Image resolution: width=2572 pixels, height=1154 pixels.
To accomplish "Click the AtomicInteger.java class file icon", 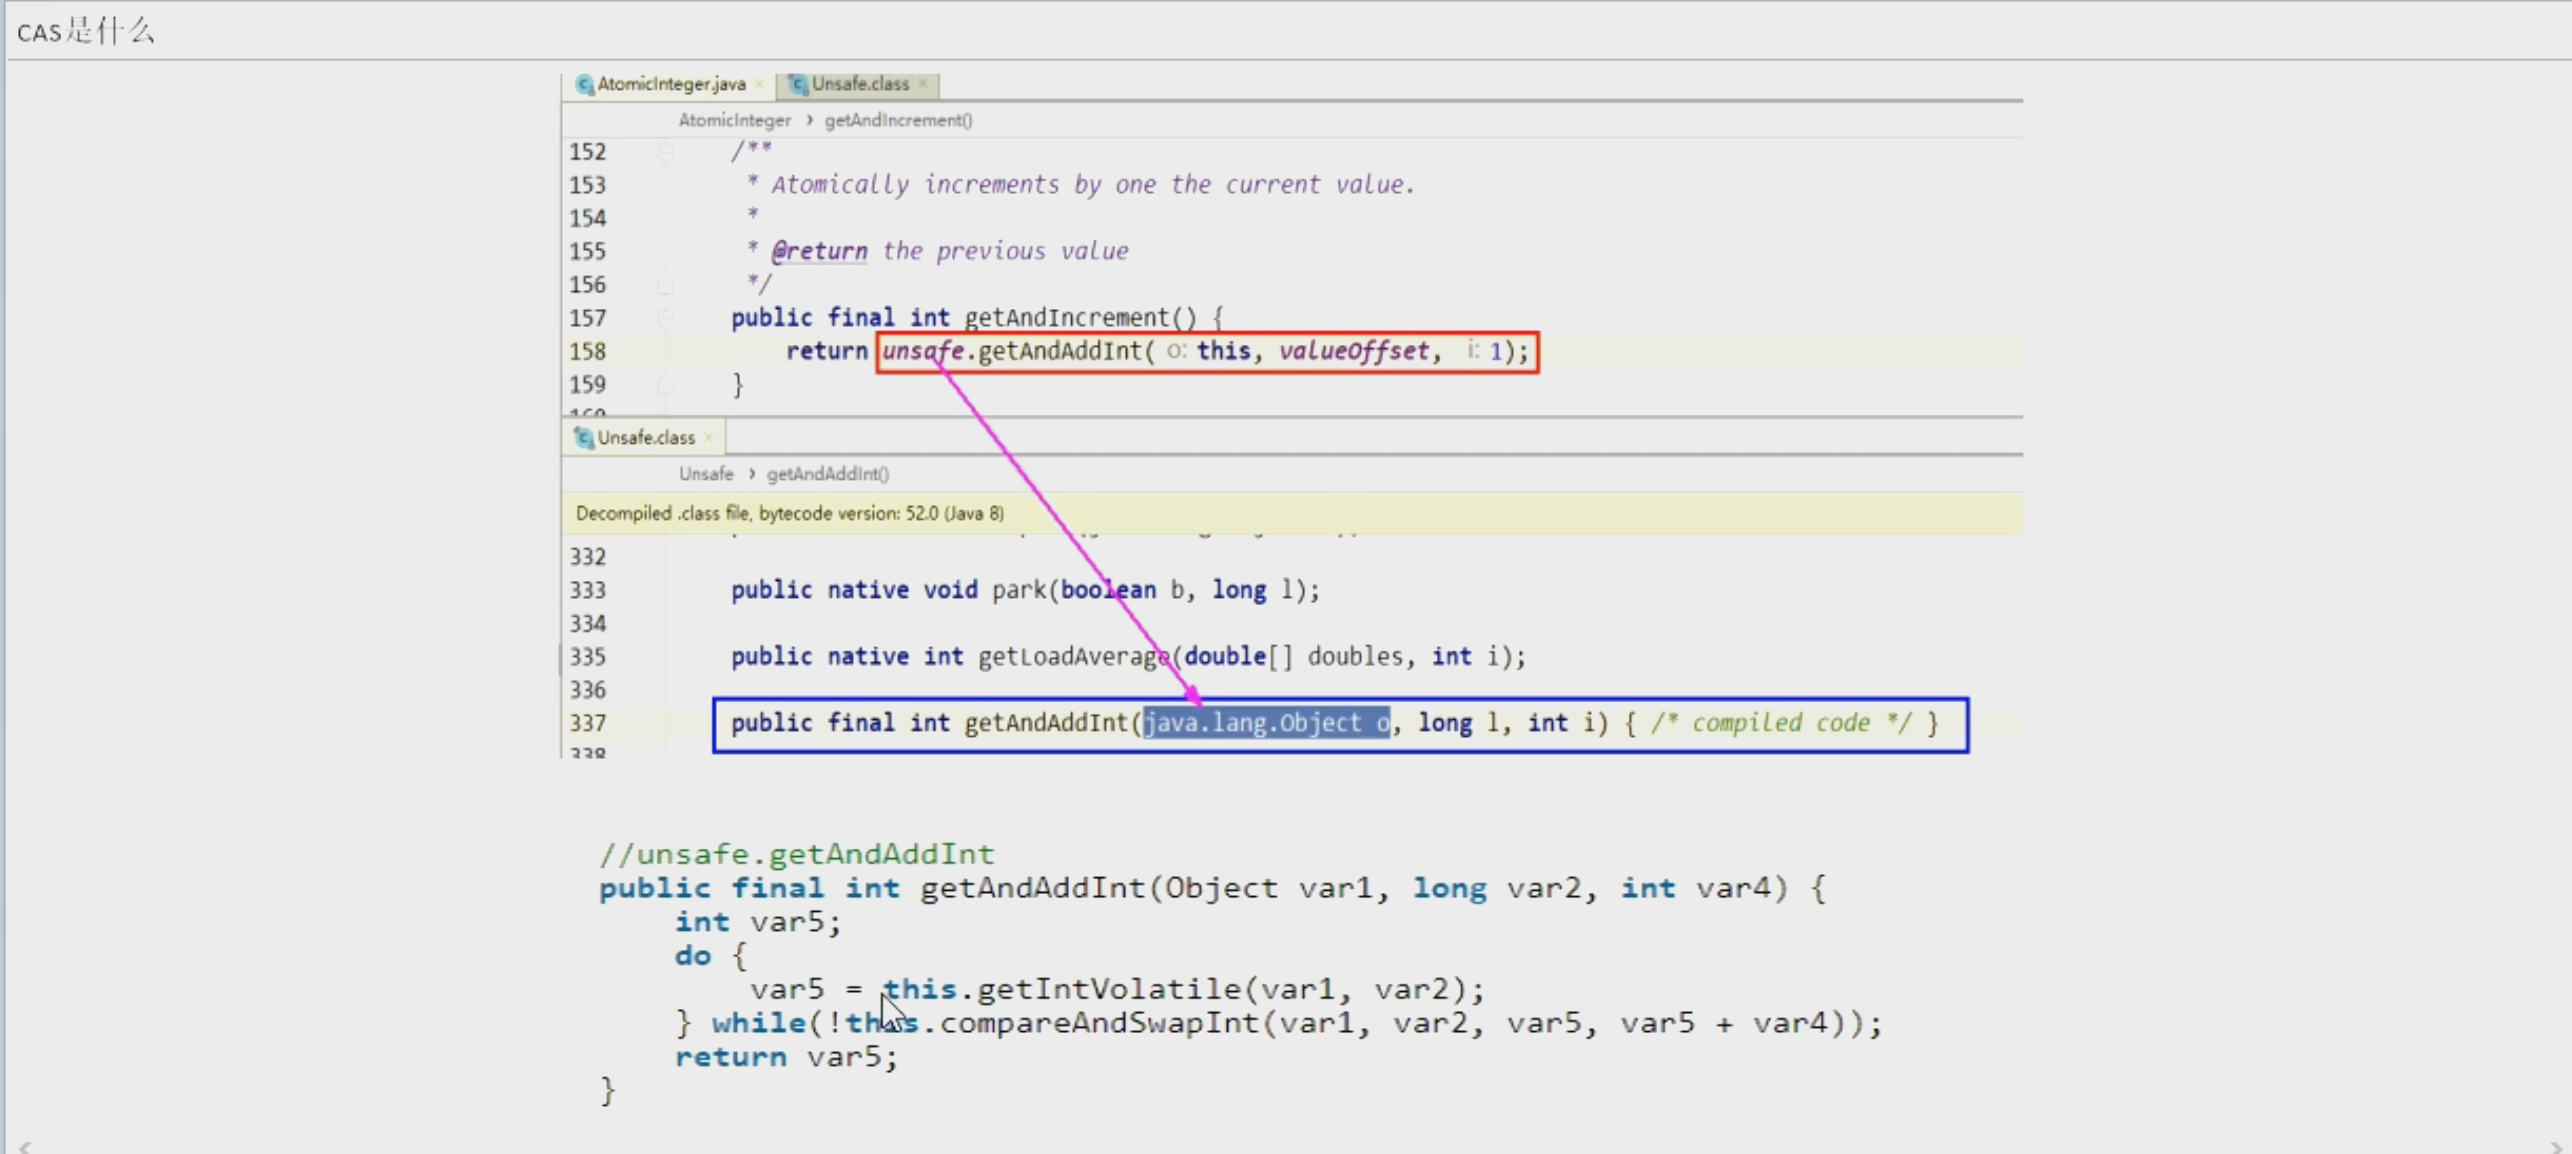I will pyautogui.click(x=585, y=84).
